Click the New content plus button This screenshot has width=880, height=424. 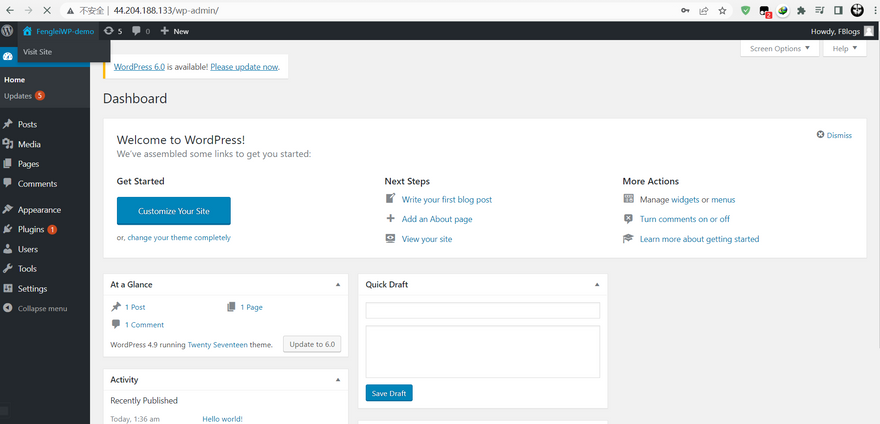[x=174, y=31]
